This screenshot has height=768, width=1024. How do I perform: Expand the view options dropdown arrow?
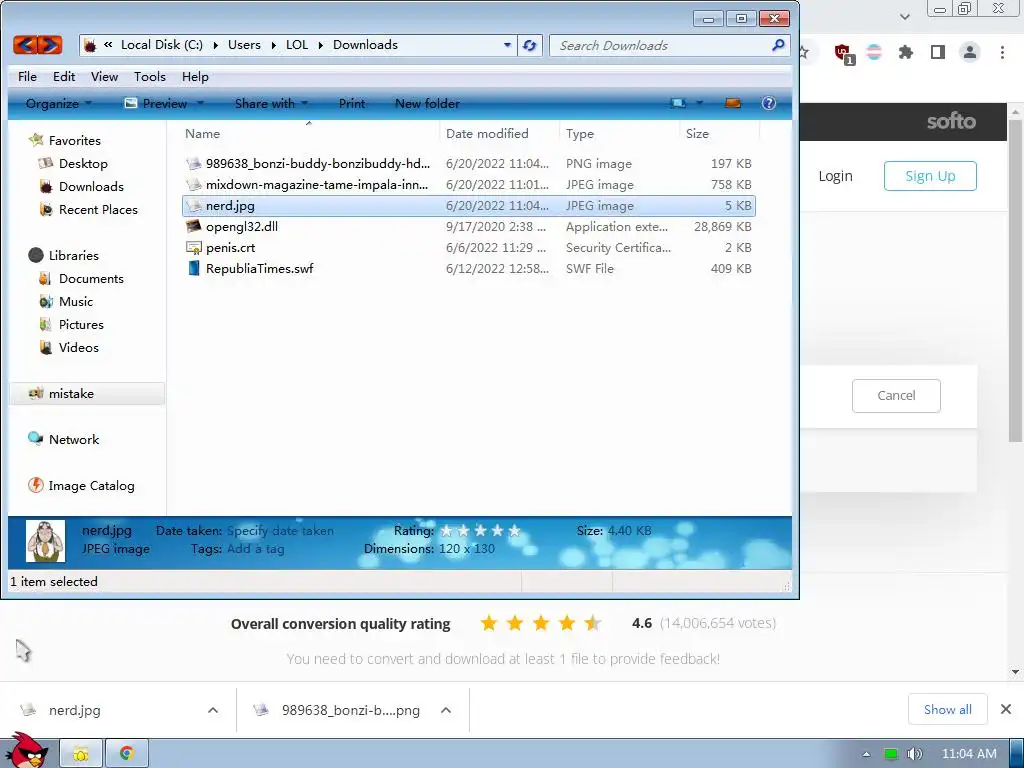[699, 103]
